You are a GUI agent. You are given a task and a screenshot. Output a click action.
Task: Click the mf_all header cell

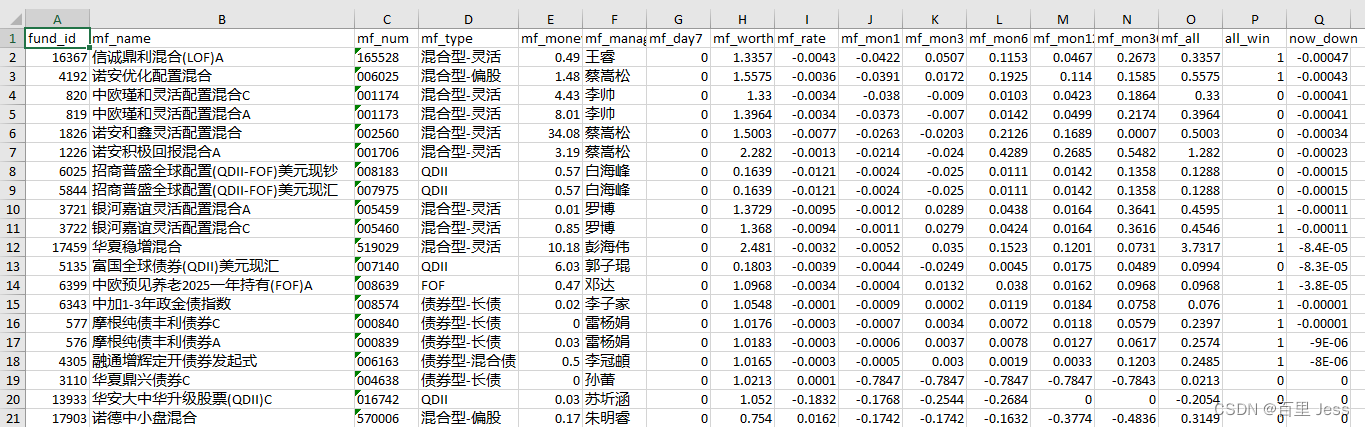click(1190, 38)
